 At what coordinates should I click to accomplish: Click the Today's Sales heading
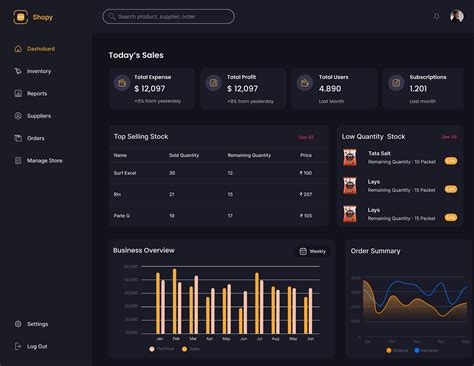click(x=136, y=55)
